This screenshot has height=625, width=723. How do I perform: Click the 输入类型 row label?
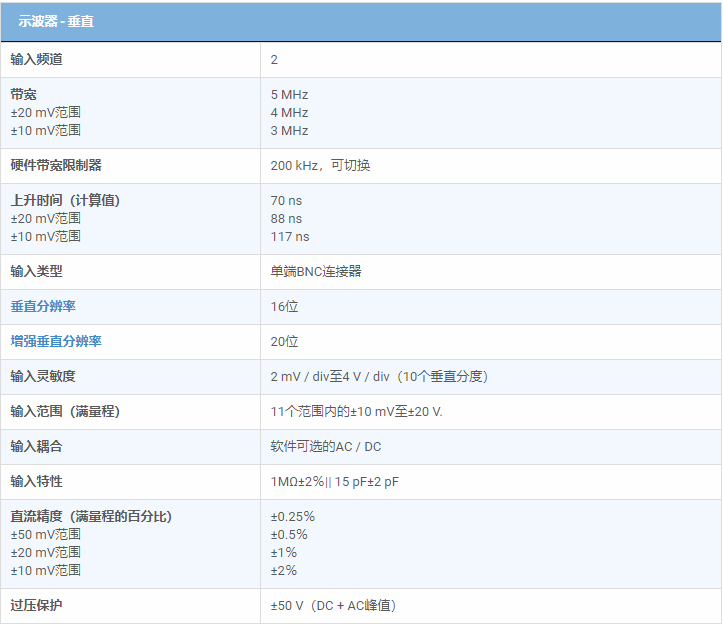click(x=37, y=271)
